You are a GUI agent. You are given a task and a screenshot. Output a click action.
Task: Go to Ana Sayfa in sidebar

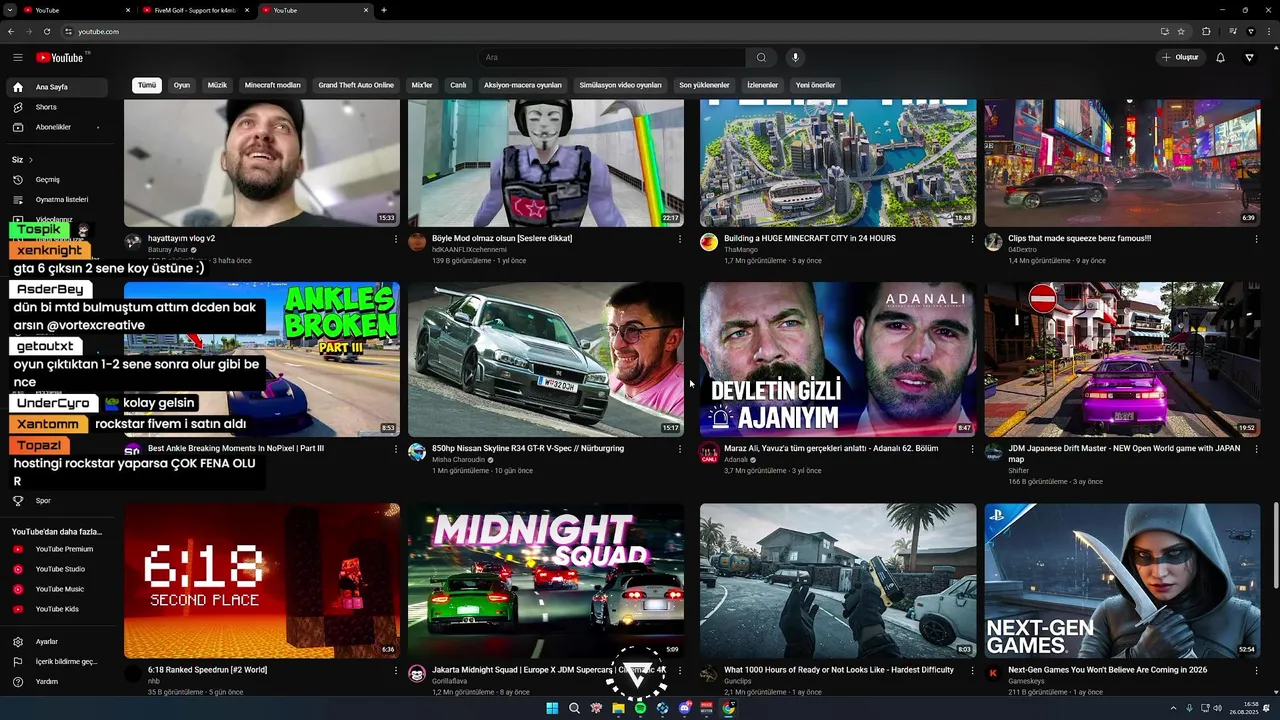(56, 87)
